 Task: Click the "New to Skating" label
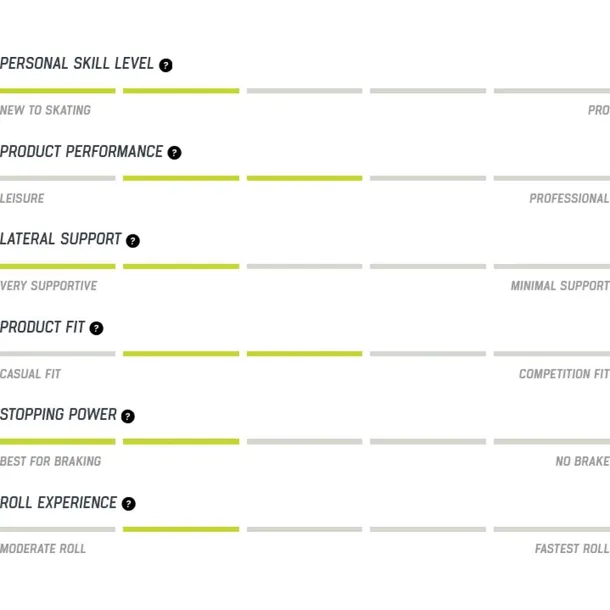click(x=45, y=110)
